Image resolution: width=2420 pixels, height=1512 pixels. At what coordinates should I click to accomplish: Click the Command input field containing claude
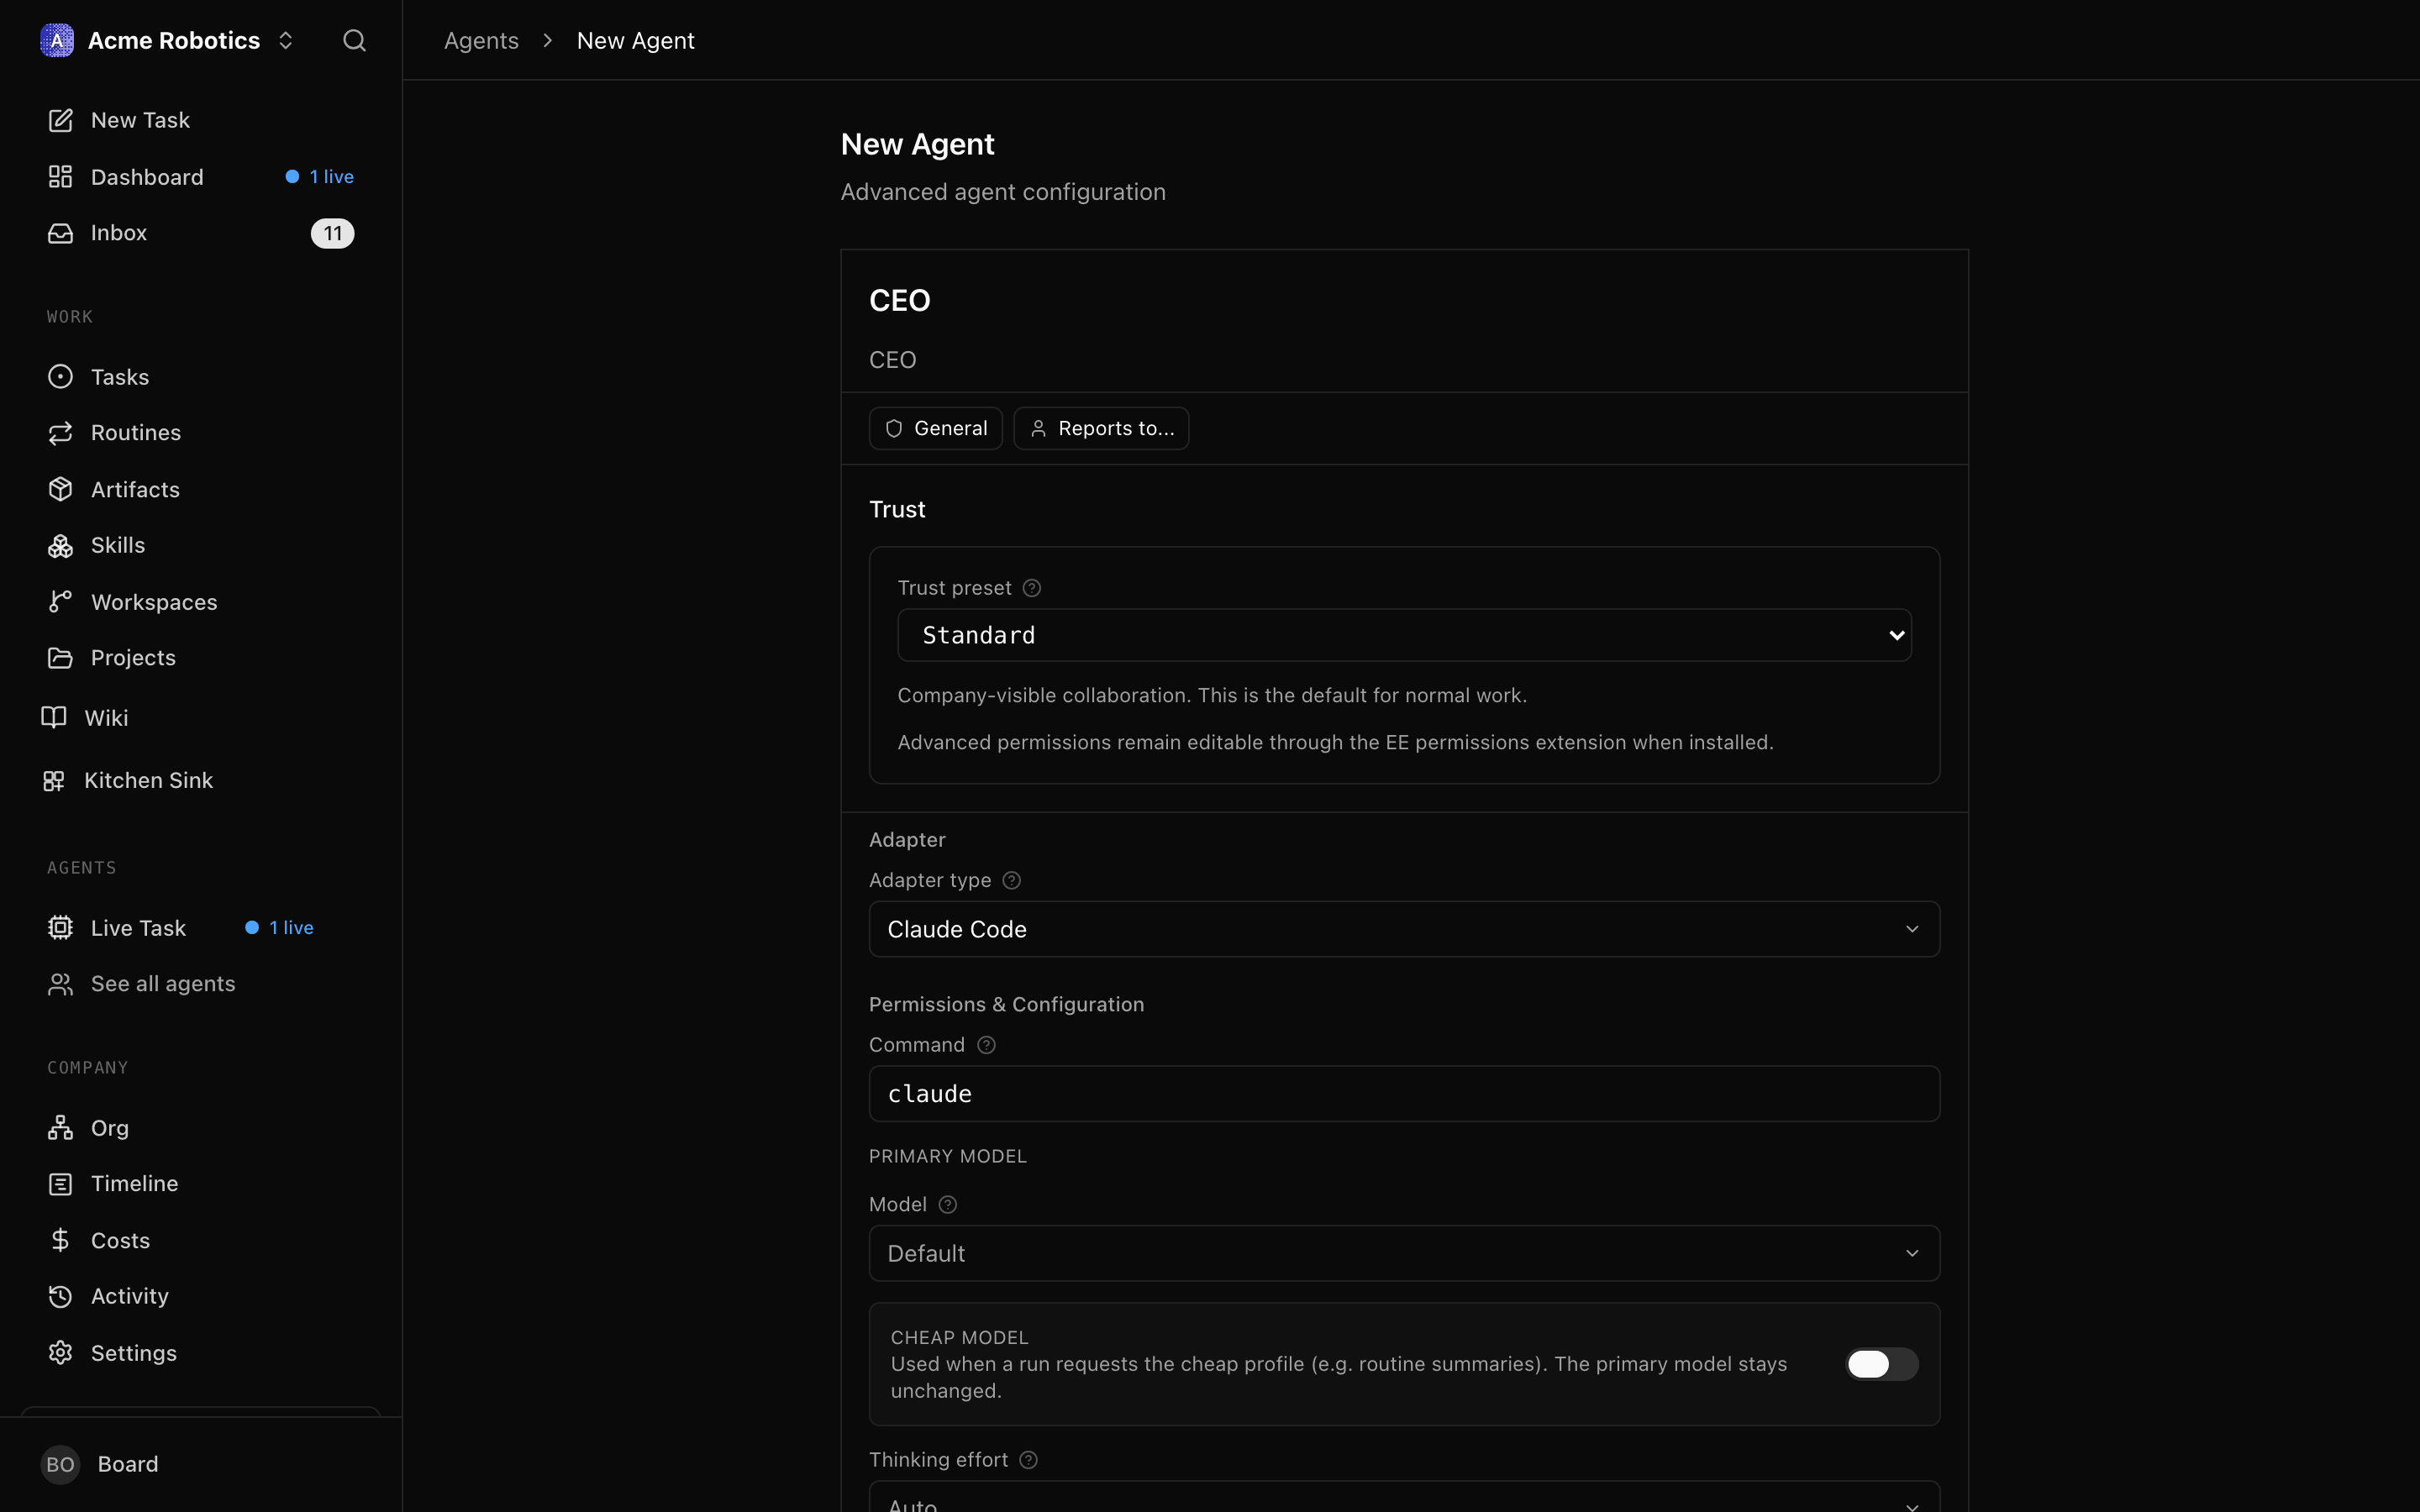click(1404, 1093)
